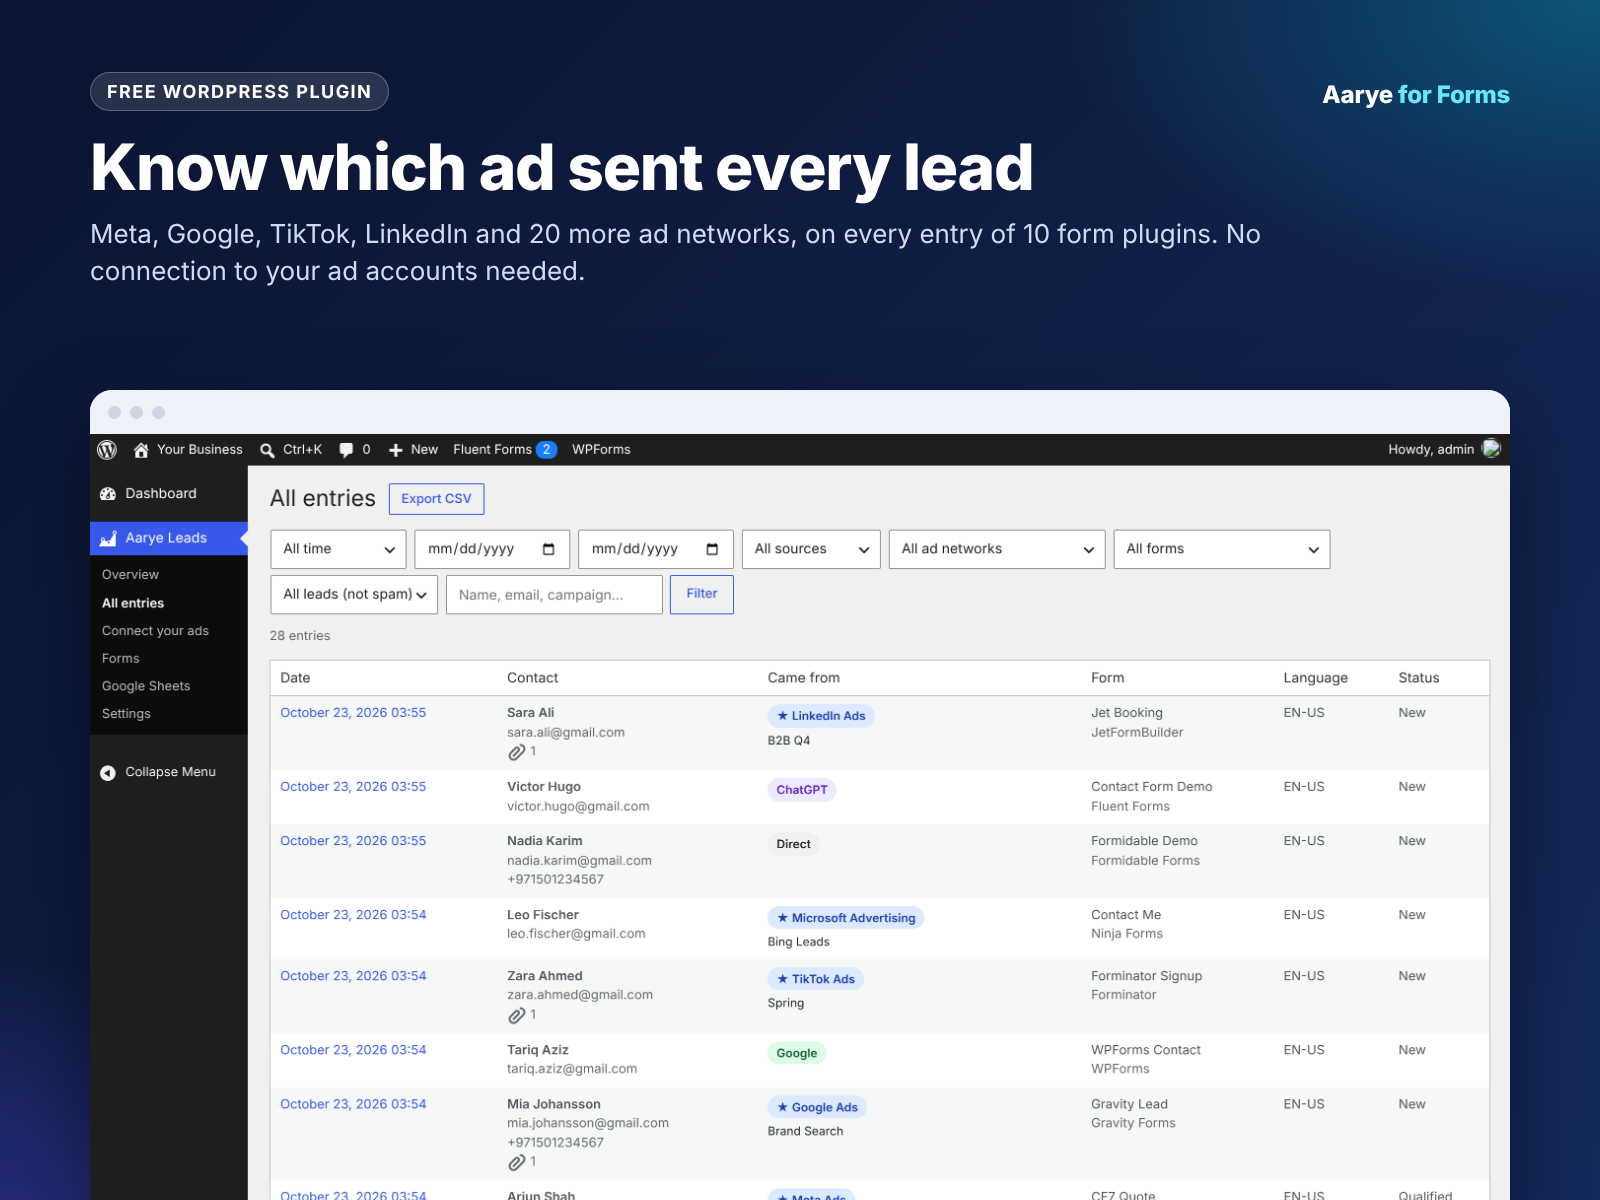Click the ChatGPT source badge

pyautogui.click(x=802, y=790)
